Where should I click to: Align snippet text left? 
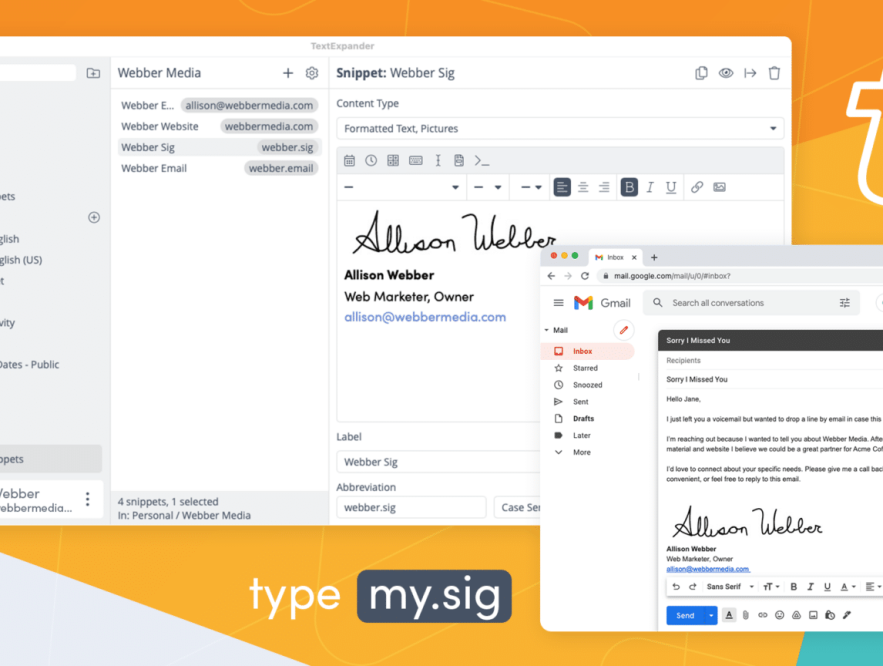[x=561, y=187]
